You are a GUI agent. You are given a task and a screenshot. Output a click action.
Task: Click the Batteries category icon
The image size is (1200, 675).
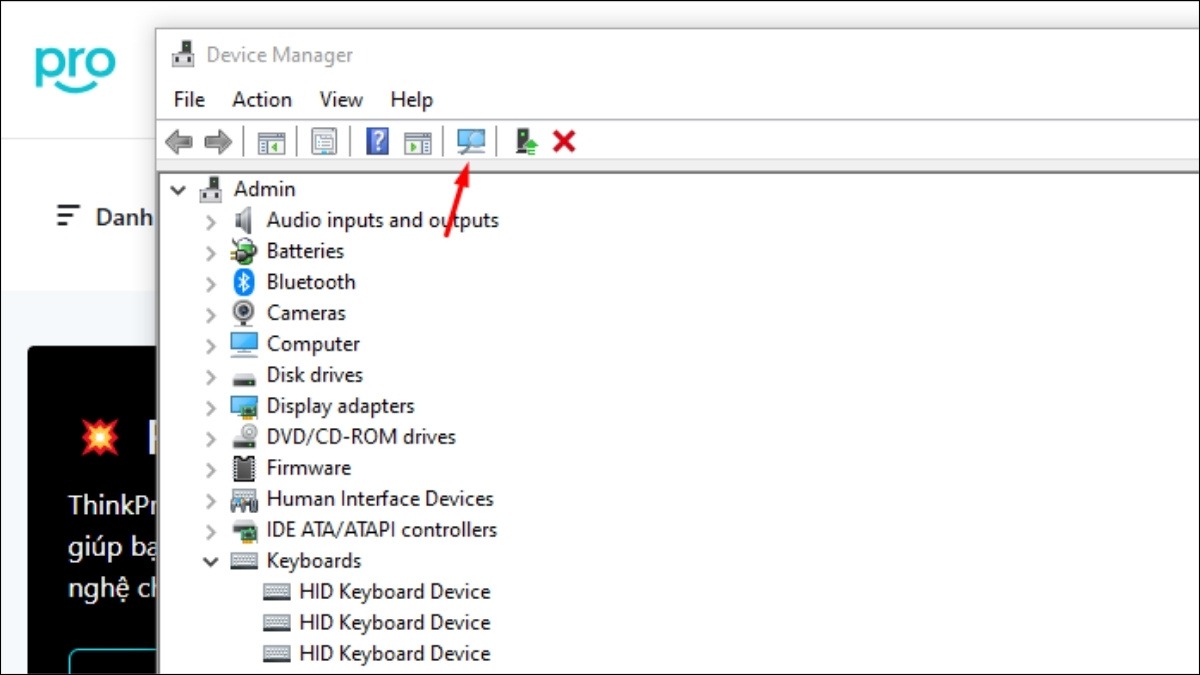coord(243,251)
